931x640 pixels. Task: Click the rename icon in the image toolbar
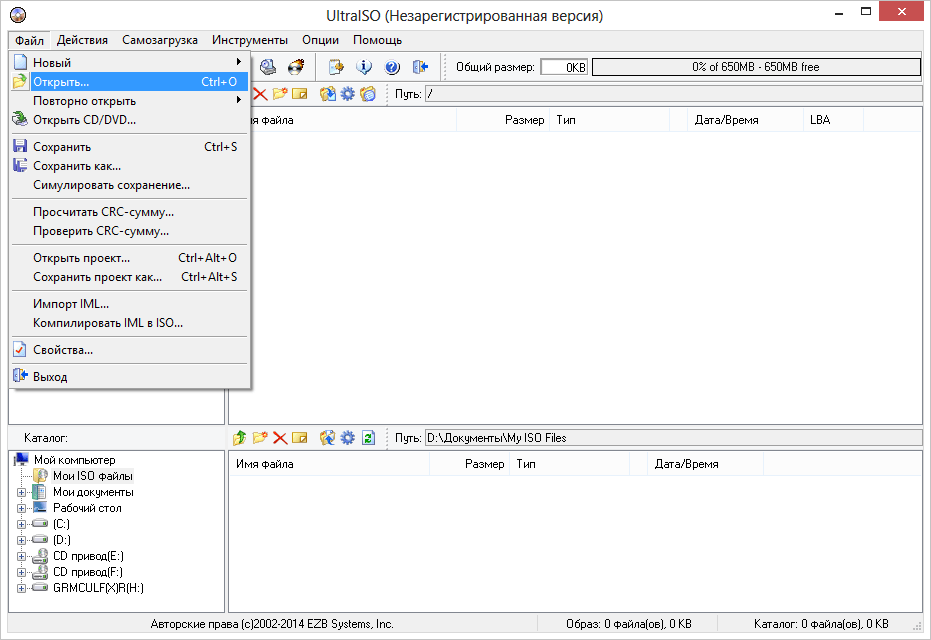pos(300,94)
